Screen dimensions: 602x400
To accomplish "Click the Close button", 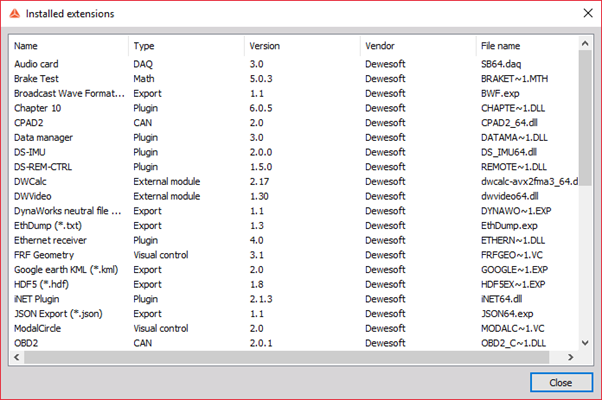I will pos(561,382).
